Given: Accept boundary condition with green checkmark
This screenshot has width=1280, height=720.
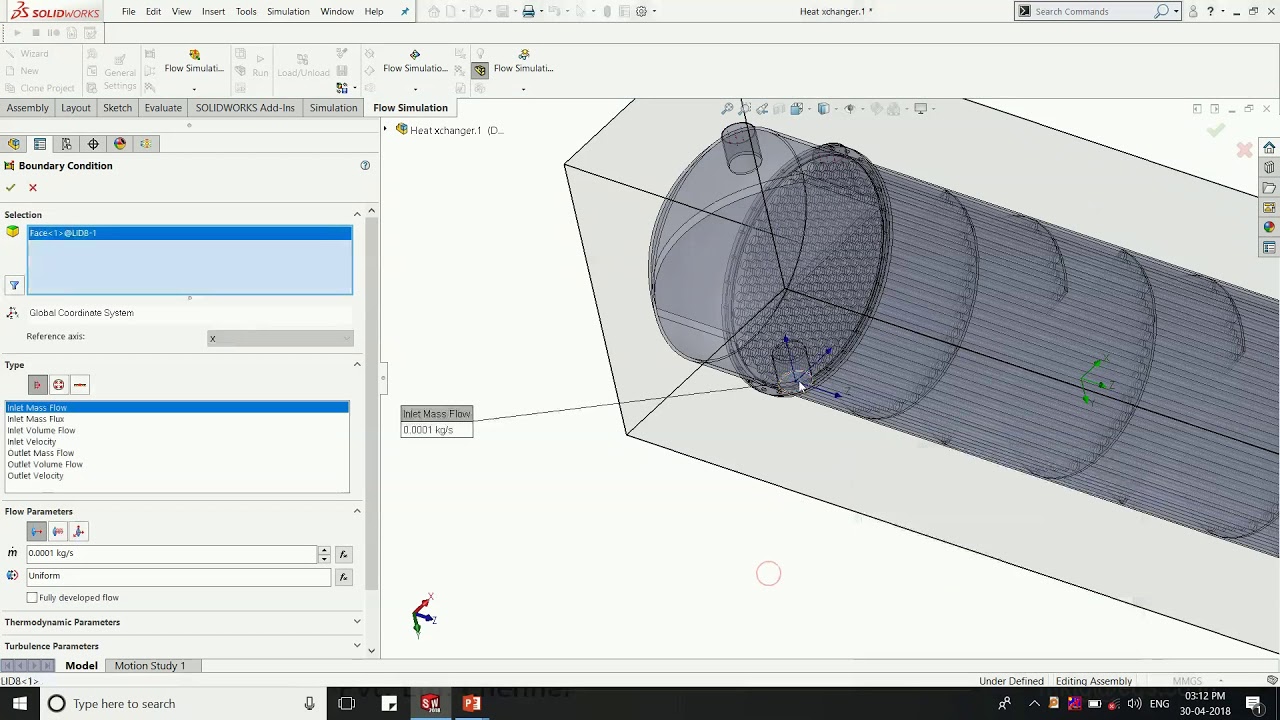Looking at the screenshot, I should click(x=10, y=187).
